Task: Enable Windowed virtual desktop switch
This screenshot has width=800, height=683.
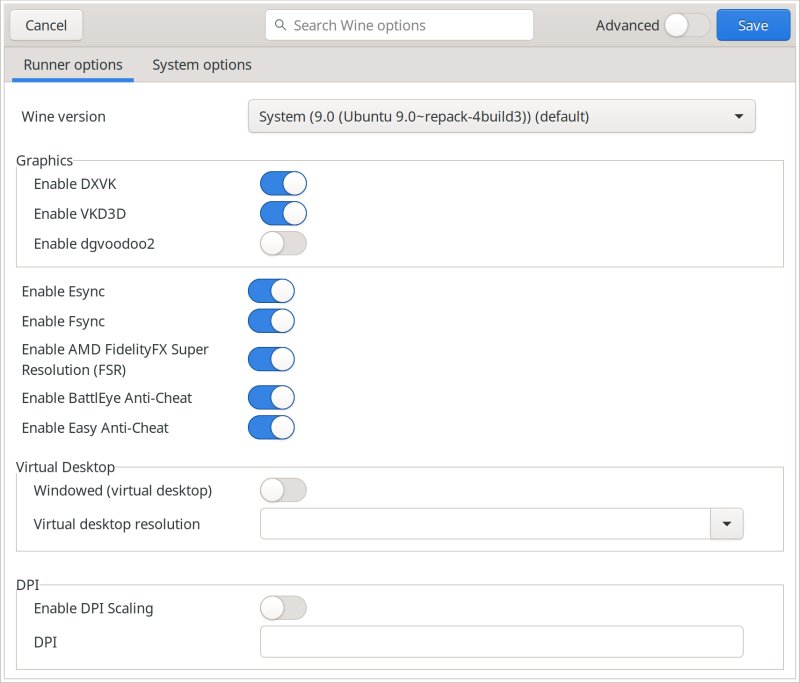Action: pyautogui.click(x=283, y=490)
